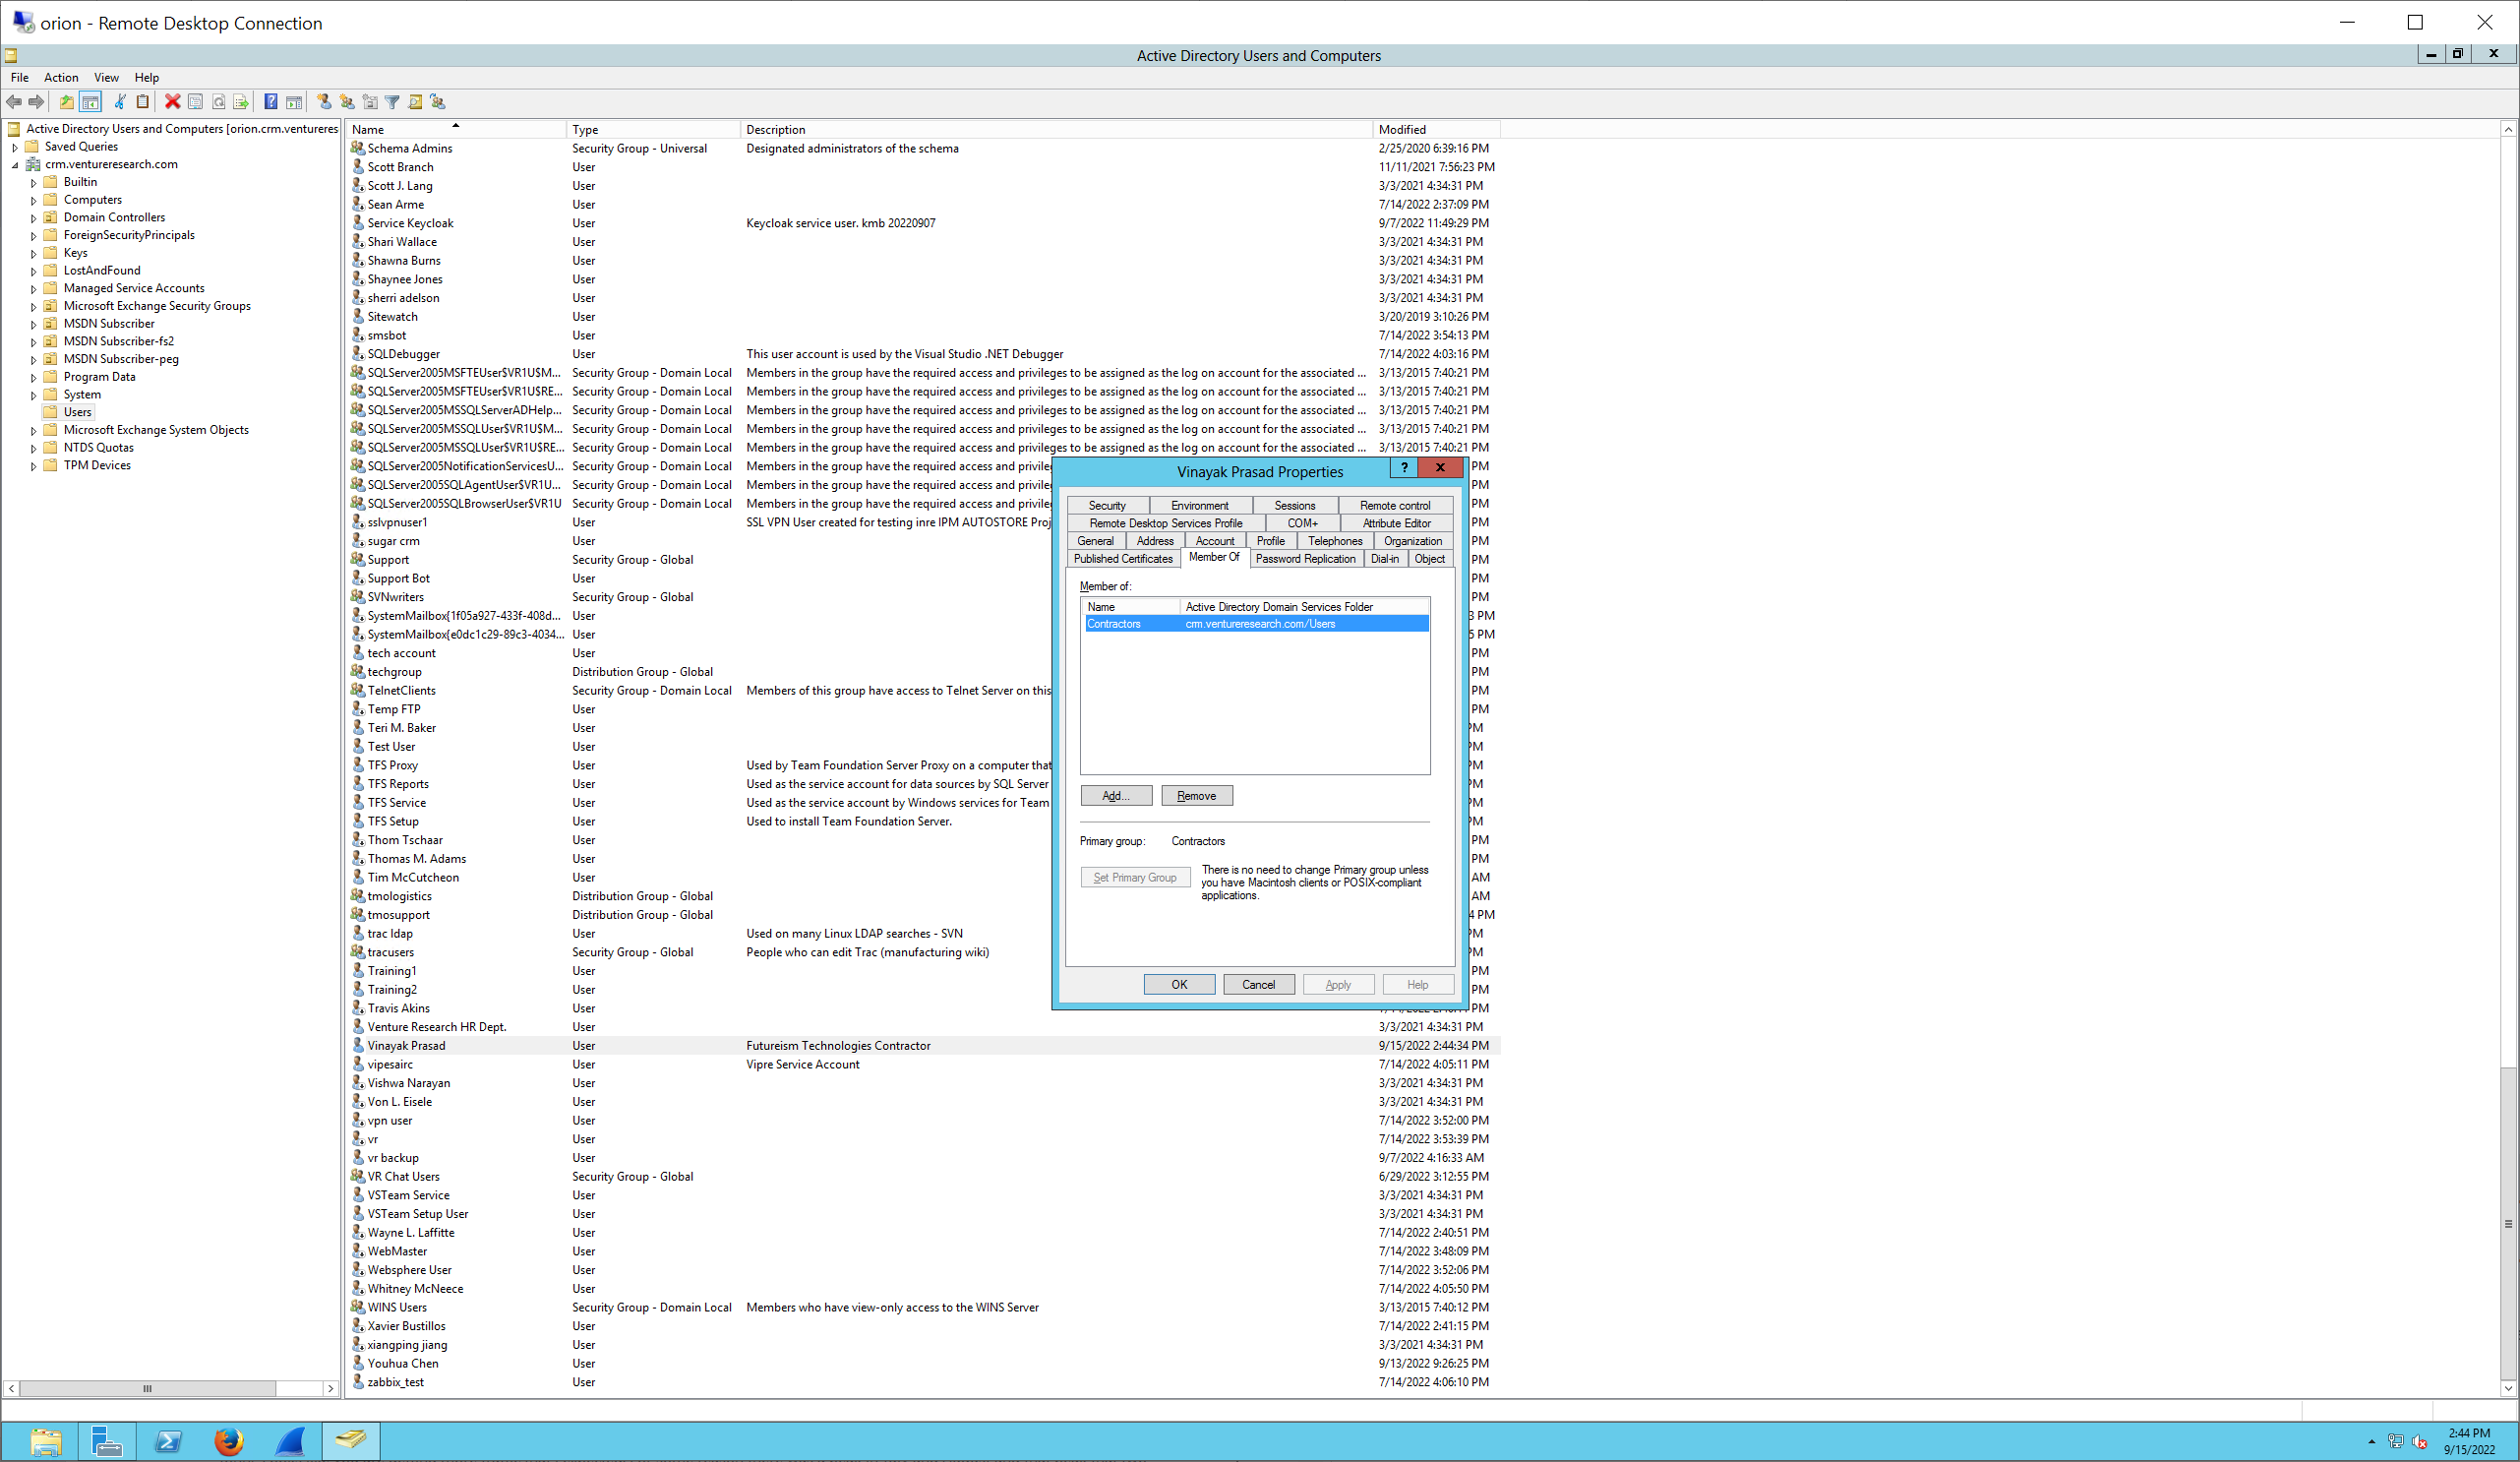This screenshot has height=1462, width=2520.
Task: Expand the Saved Queries node
Action: tap(15, 147)
